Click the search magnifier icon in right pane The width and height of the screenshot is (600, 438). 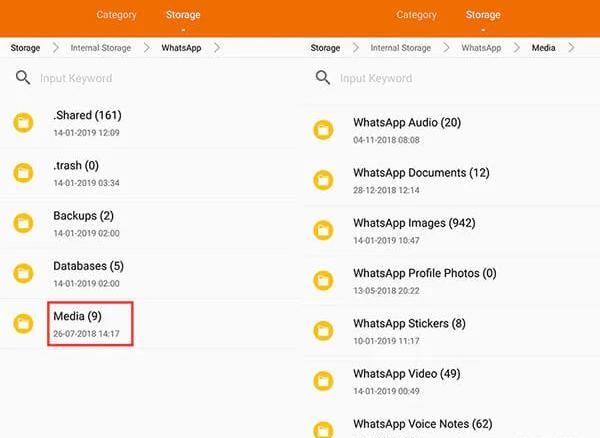pyautogui.click(x=323, y=78)
